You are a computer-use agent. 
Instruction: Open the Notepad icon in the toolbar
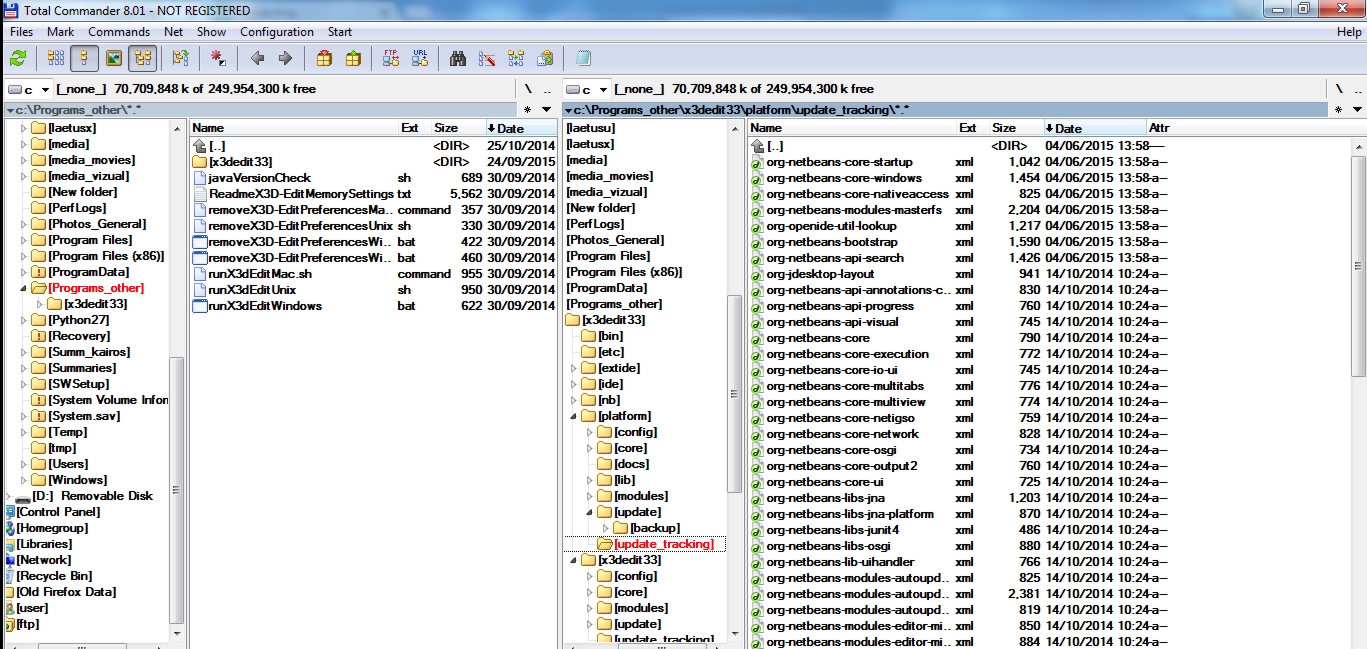583,58
